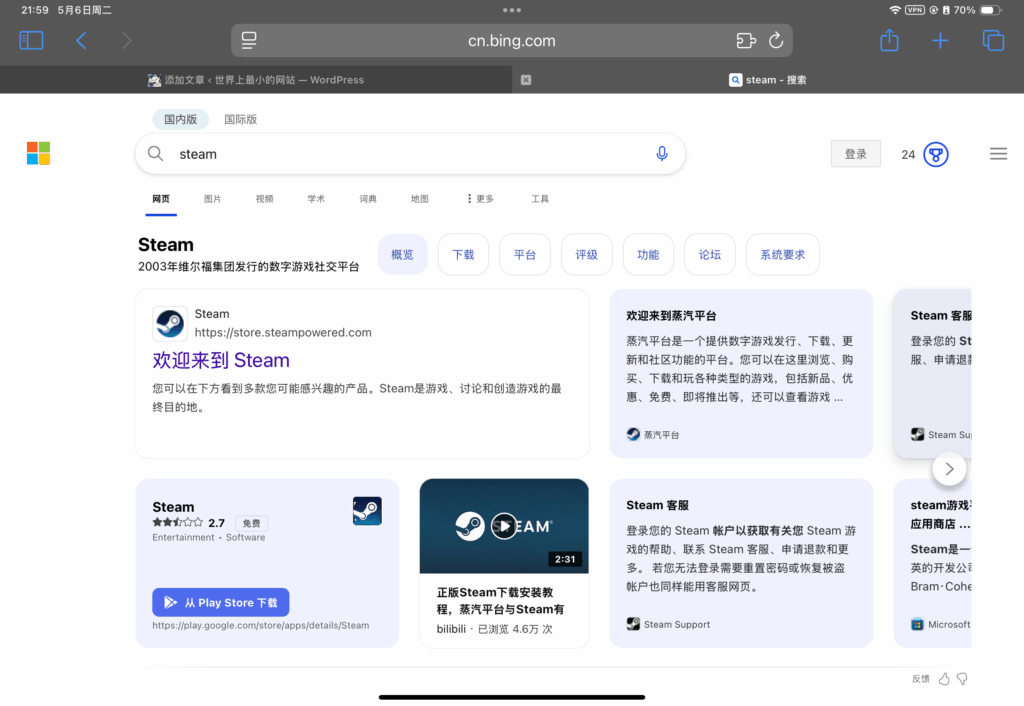
Task: Open the Rewards trophy icon
Action: pos(936,154)
